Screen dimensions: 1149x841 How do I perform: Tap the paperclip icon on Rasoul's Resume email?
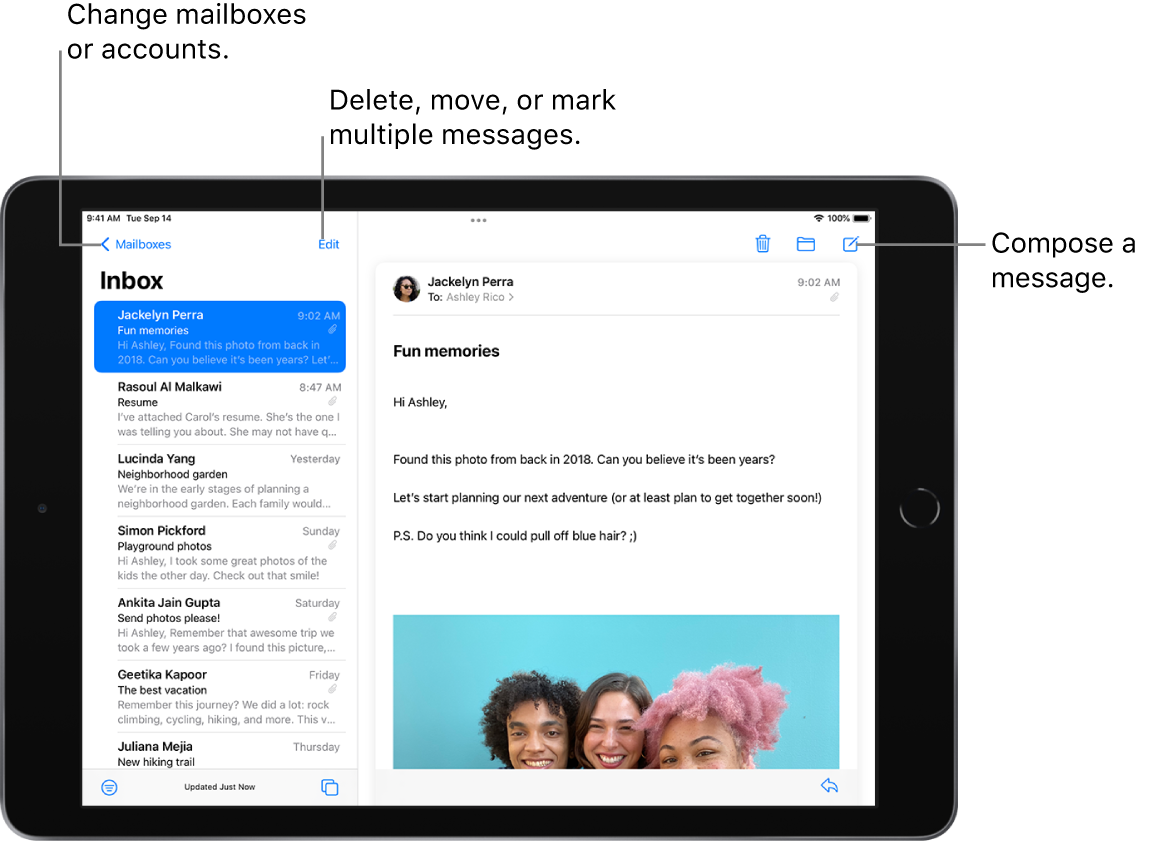(x=332, y=399)
